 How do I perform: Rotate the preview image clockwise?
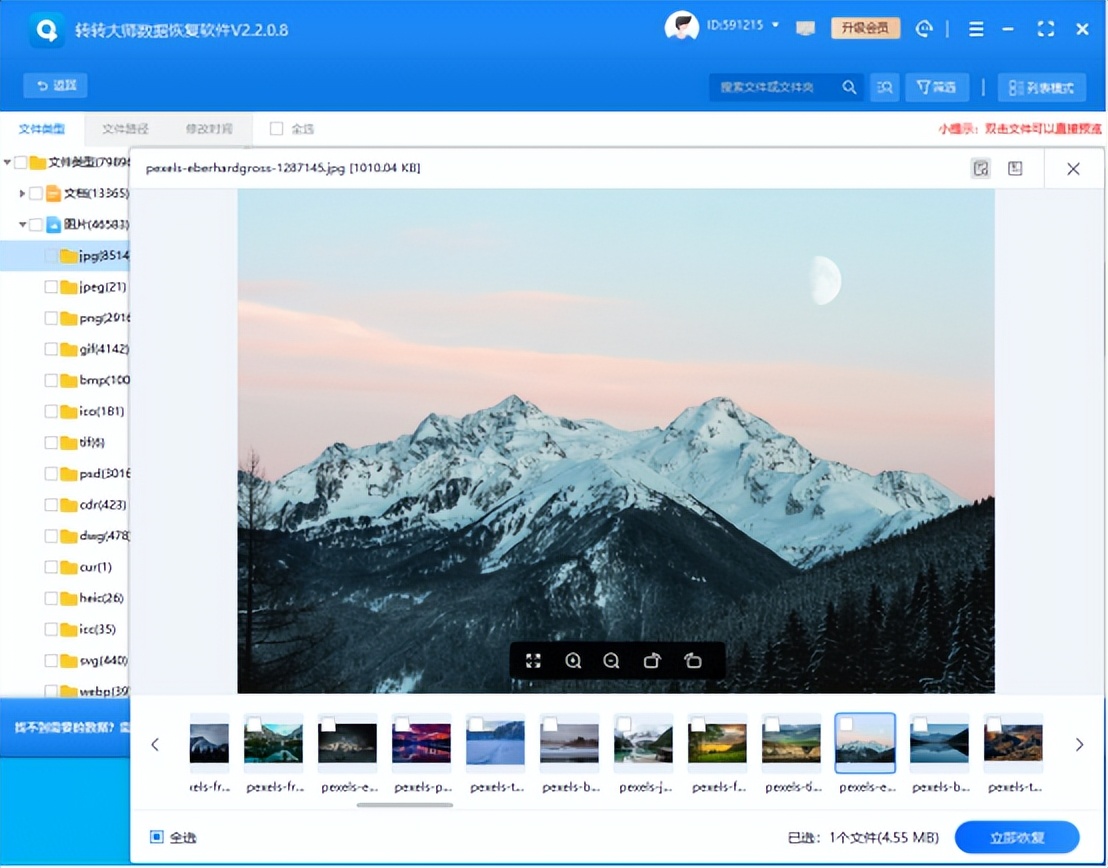pyautogui.click(x=652, y=661)
